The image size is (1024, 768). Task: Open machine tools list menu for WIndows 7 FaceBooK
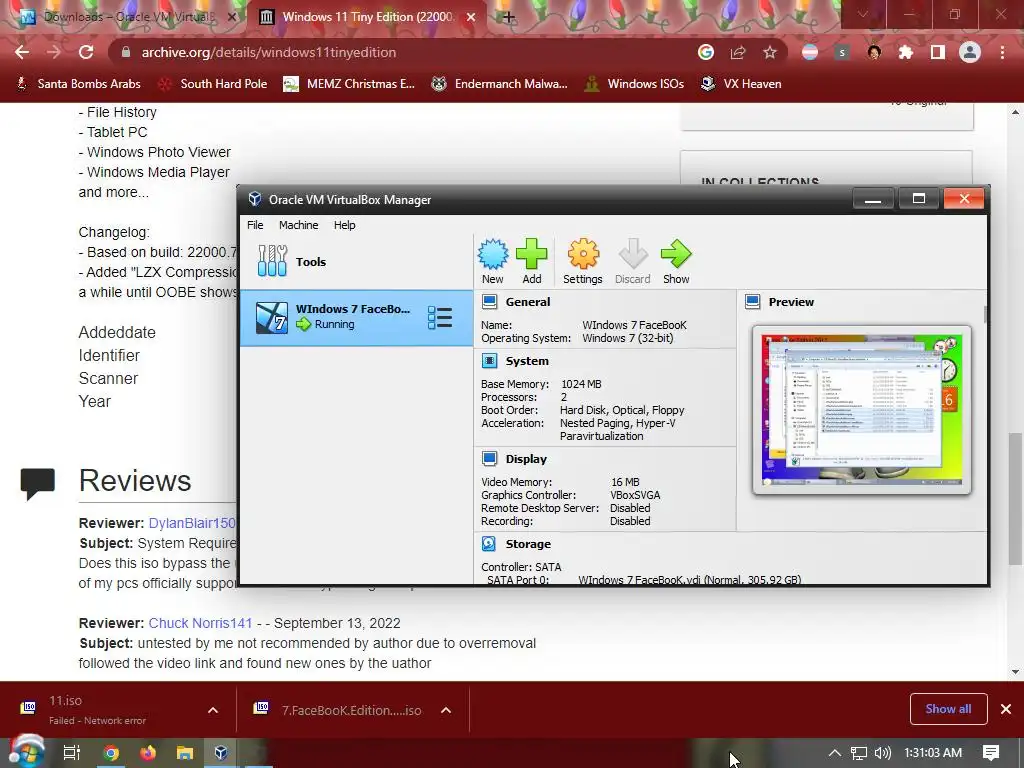click(440, 317)
